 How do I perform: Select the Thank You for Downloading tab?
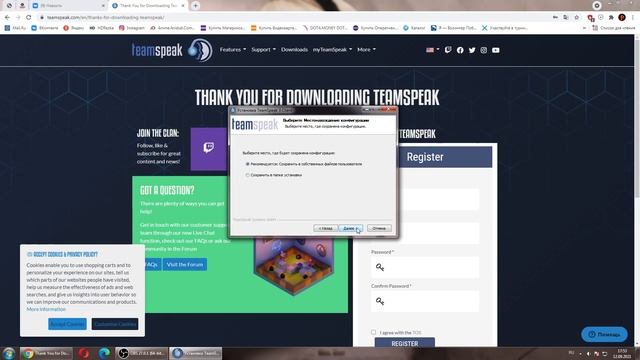click(x=149, y=6)
